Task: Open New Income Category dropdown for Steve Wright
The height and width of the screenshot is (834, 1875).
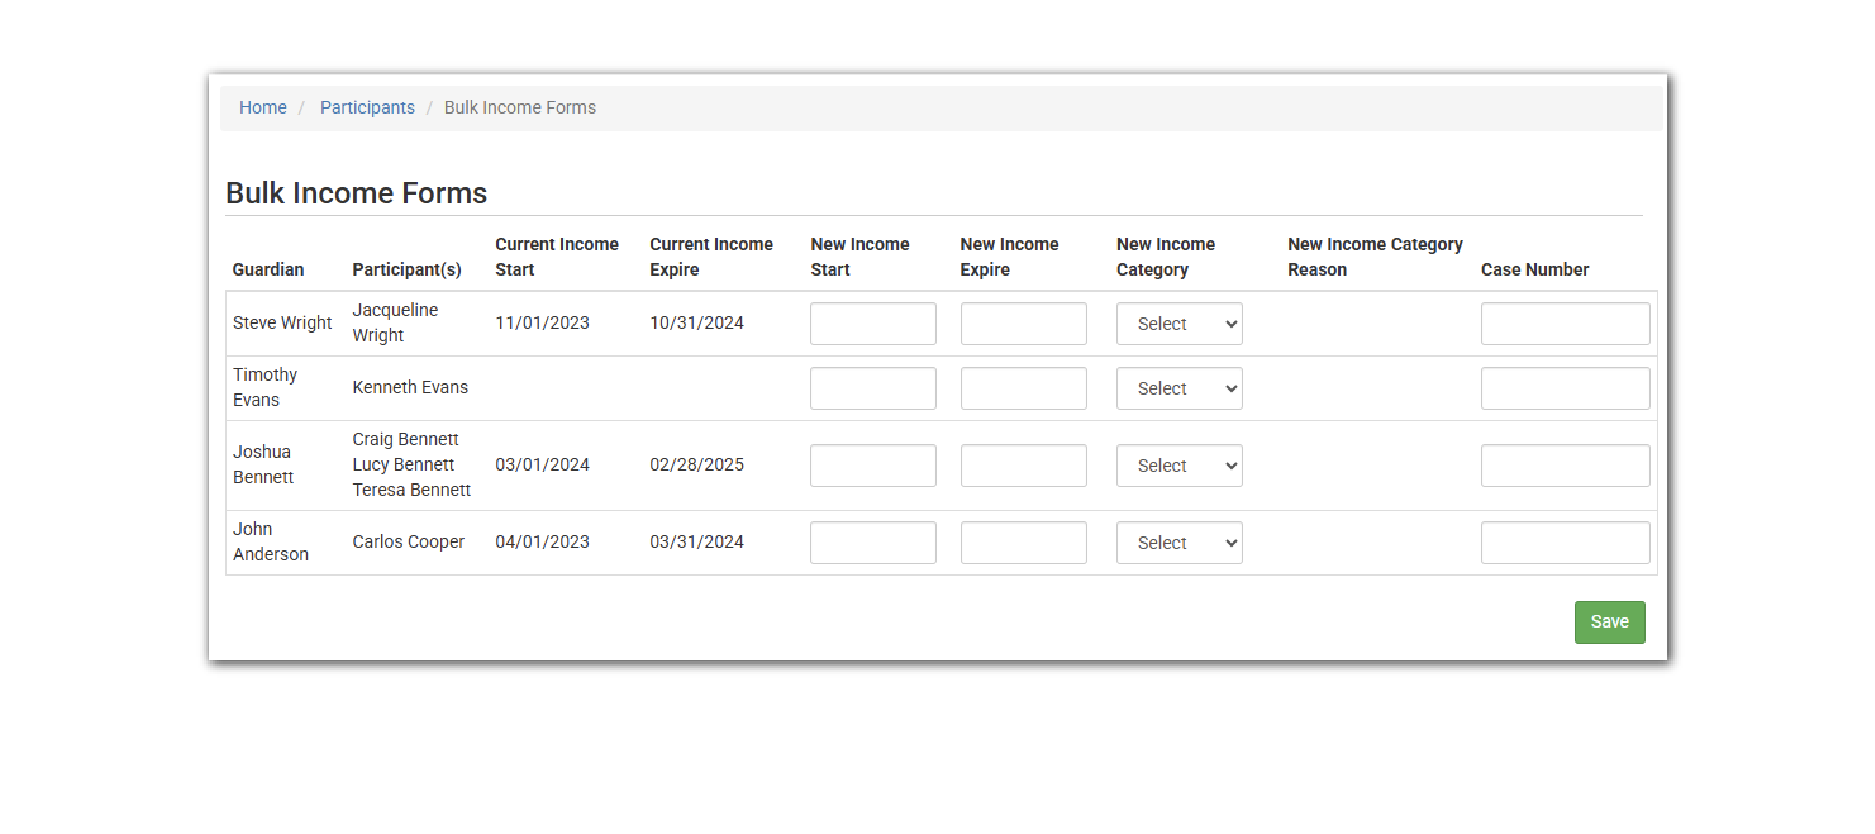Action: pos(1179,324)
